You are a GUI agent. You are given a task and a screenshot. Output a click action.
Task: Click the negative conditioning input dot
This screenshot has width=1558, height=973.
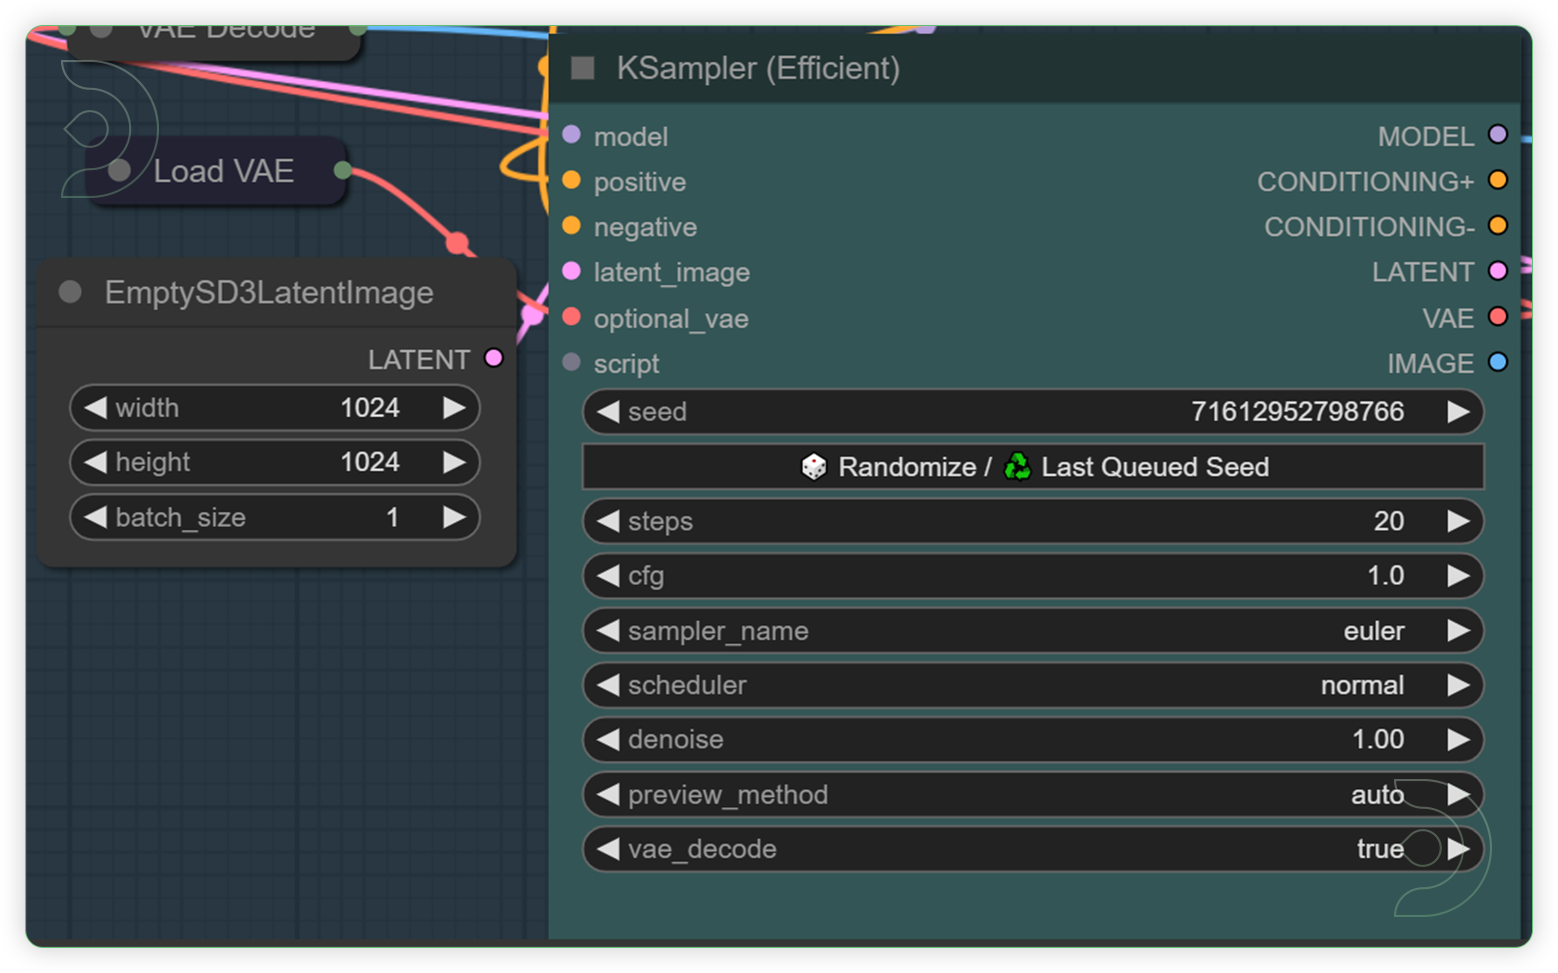tap(572, 226)
